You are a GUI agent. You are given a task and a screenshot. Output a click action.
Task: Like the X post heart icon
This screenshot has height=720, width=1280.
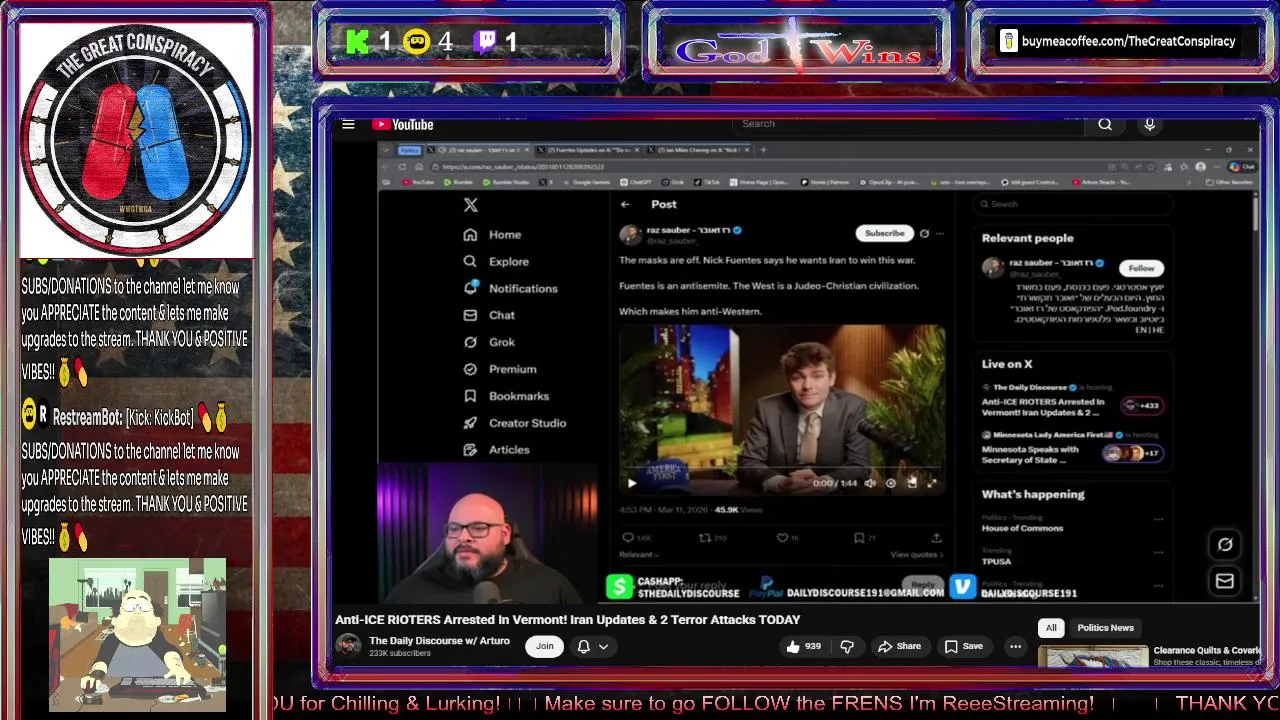pos(783,538)
